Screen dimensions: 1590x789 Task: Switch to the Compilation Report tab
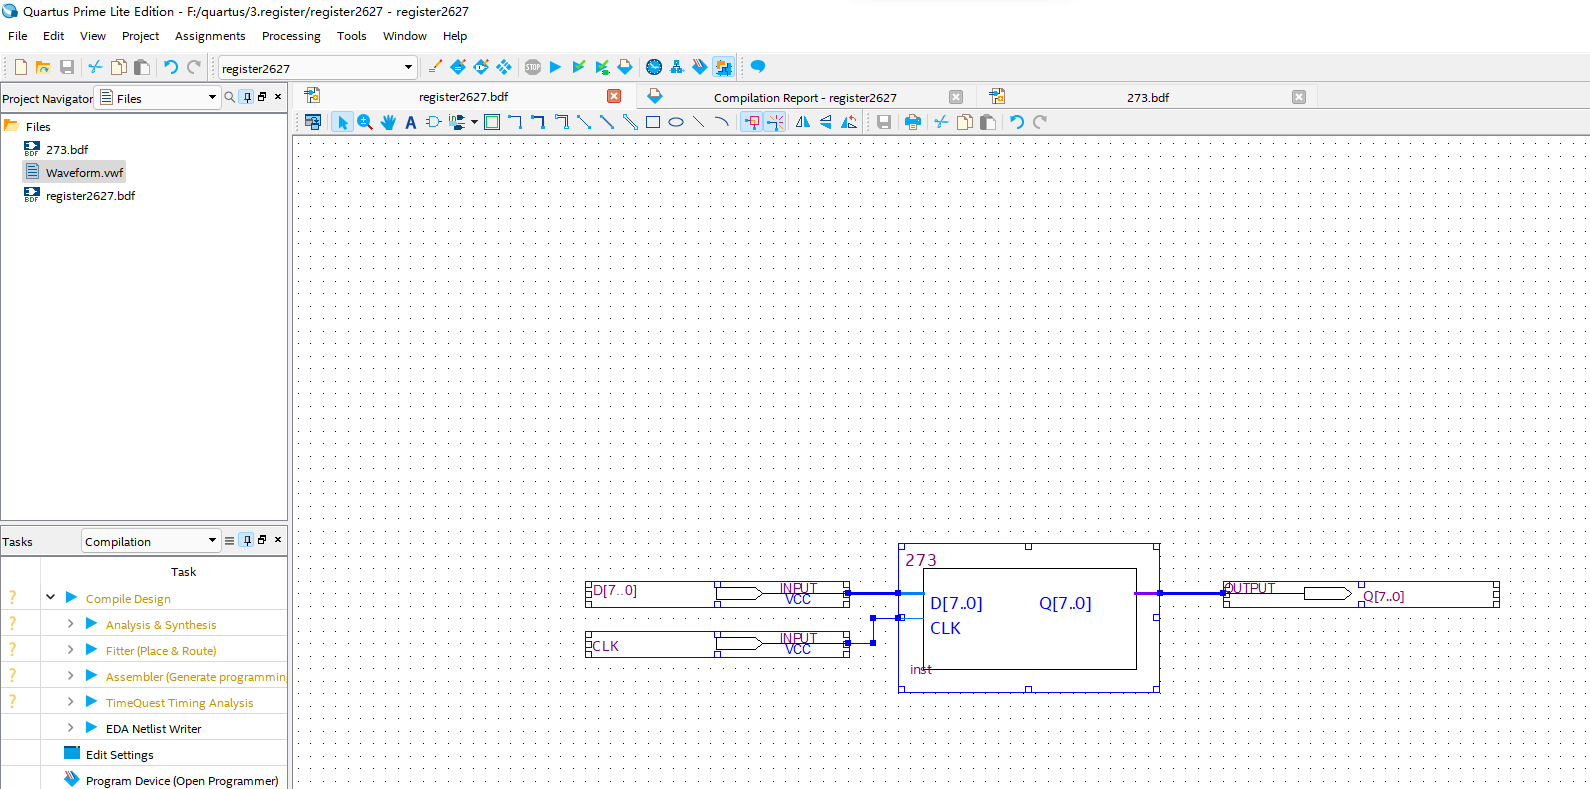click(804, 98)
